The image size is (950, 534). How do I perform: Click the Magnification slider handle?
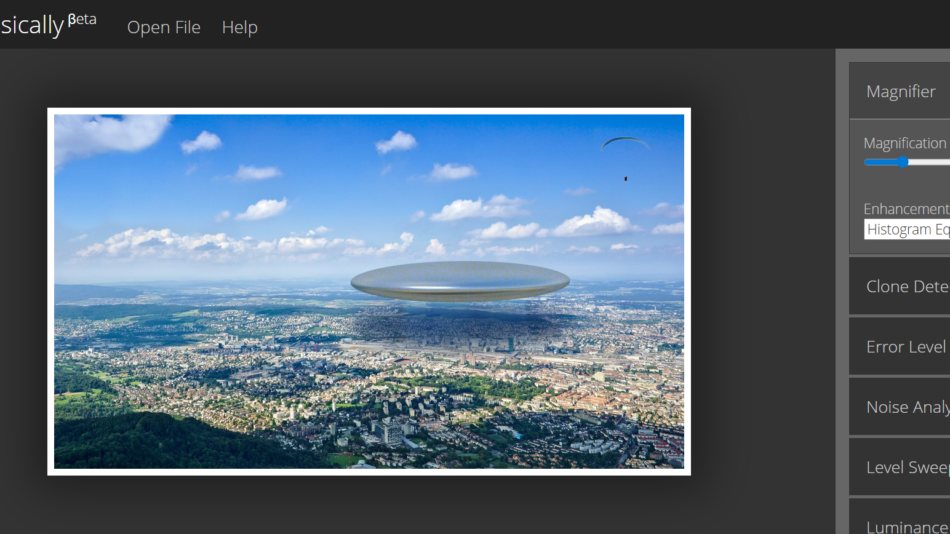click(x=902, y=162)
